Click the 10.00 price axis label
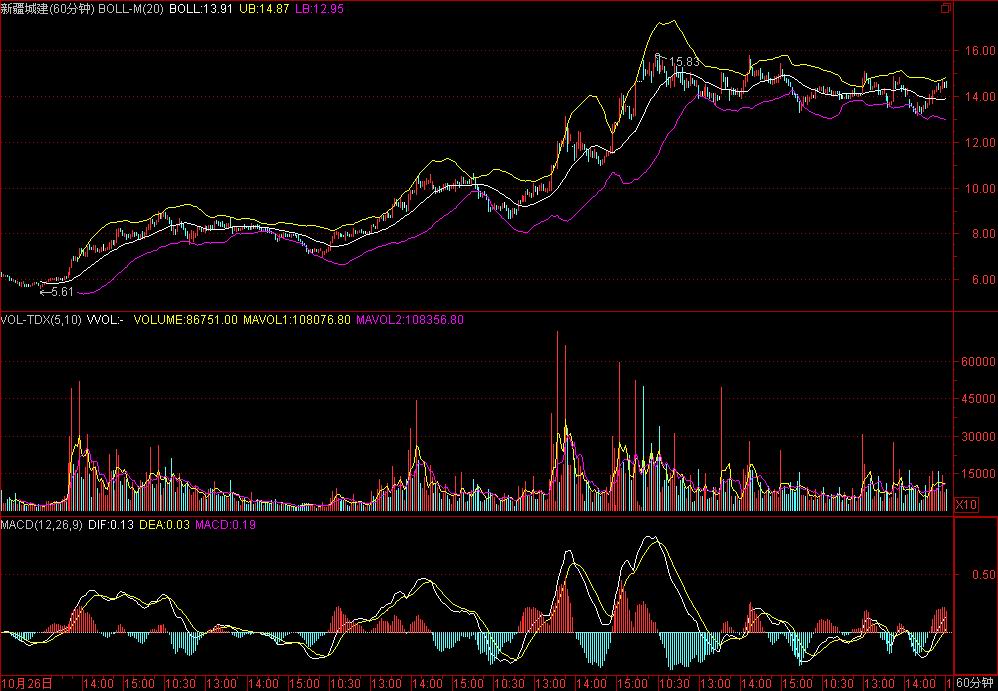The width and height of the screenshot is (998, 691). pyautogui.click(x=980, y=188)
